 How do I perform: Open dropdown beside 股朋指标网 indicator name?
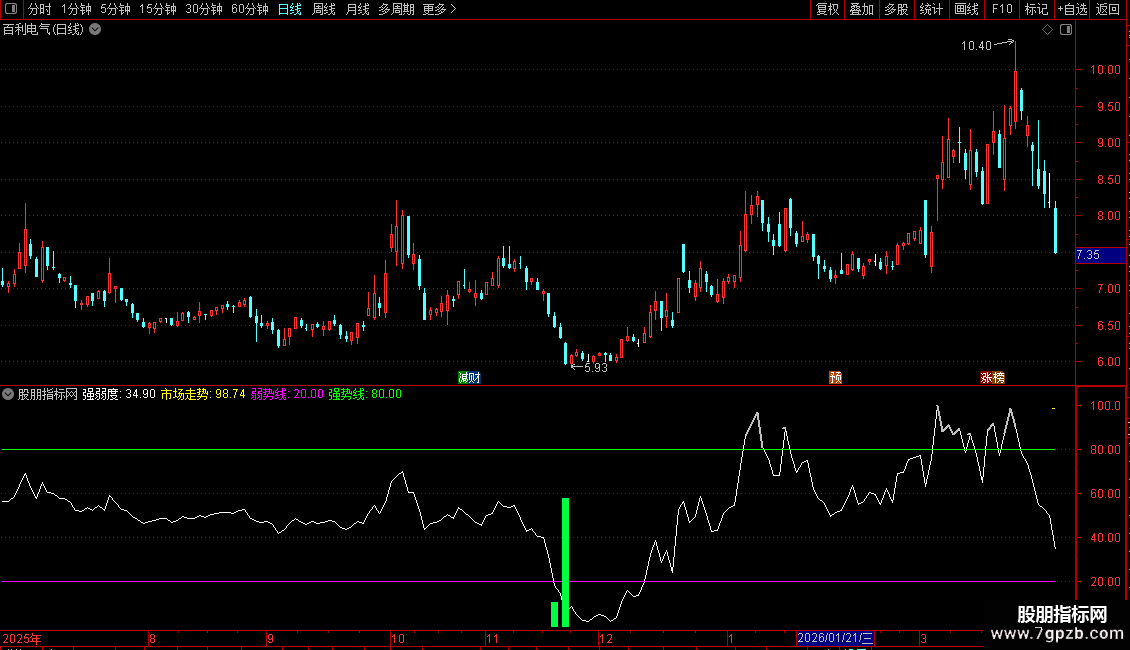8,394
